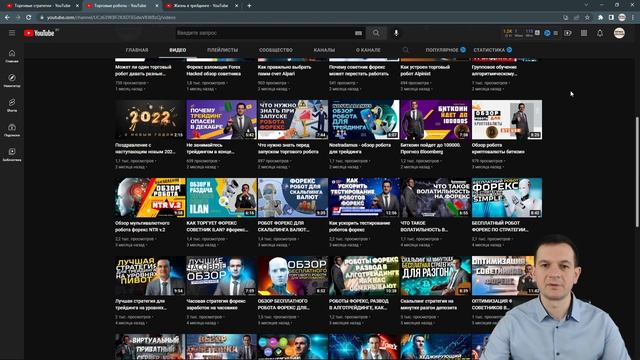Open the notifications bell
The height and width of the screenshot is (360, 640).
coord(600,33)
